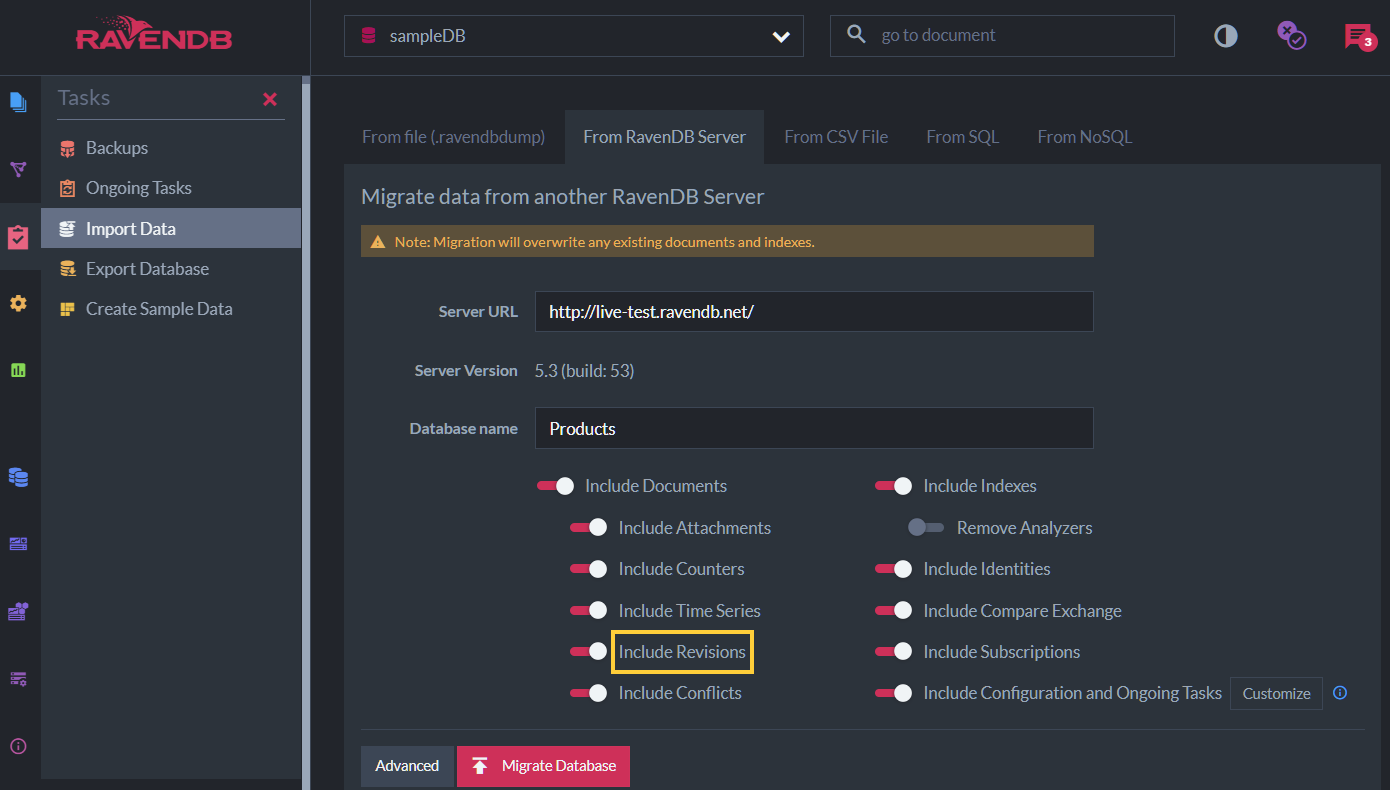The image size is (1390, 790).
Task: Toggle Include Counters switch
Action: 588,569
